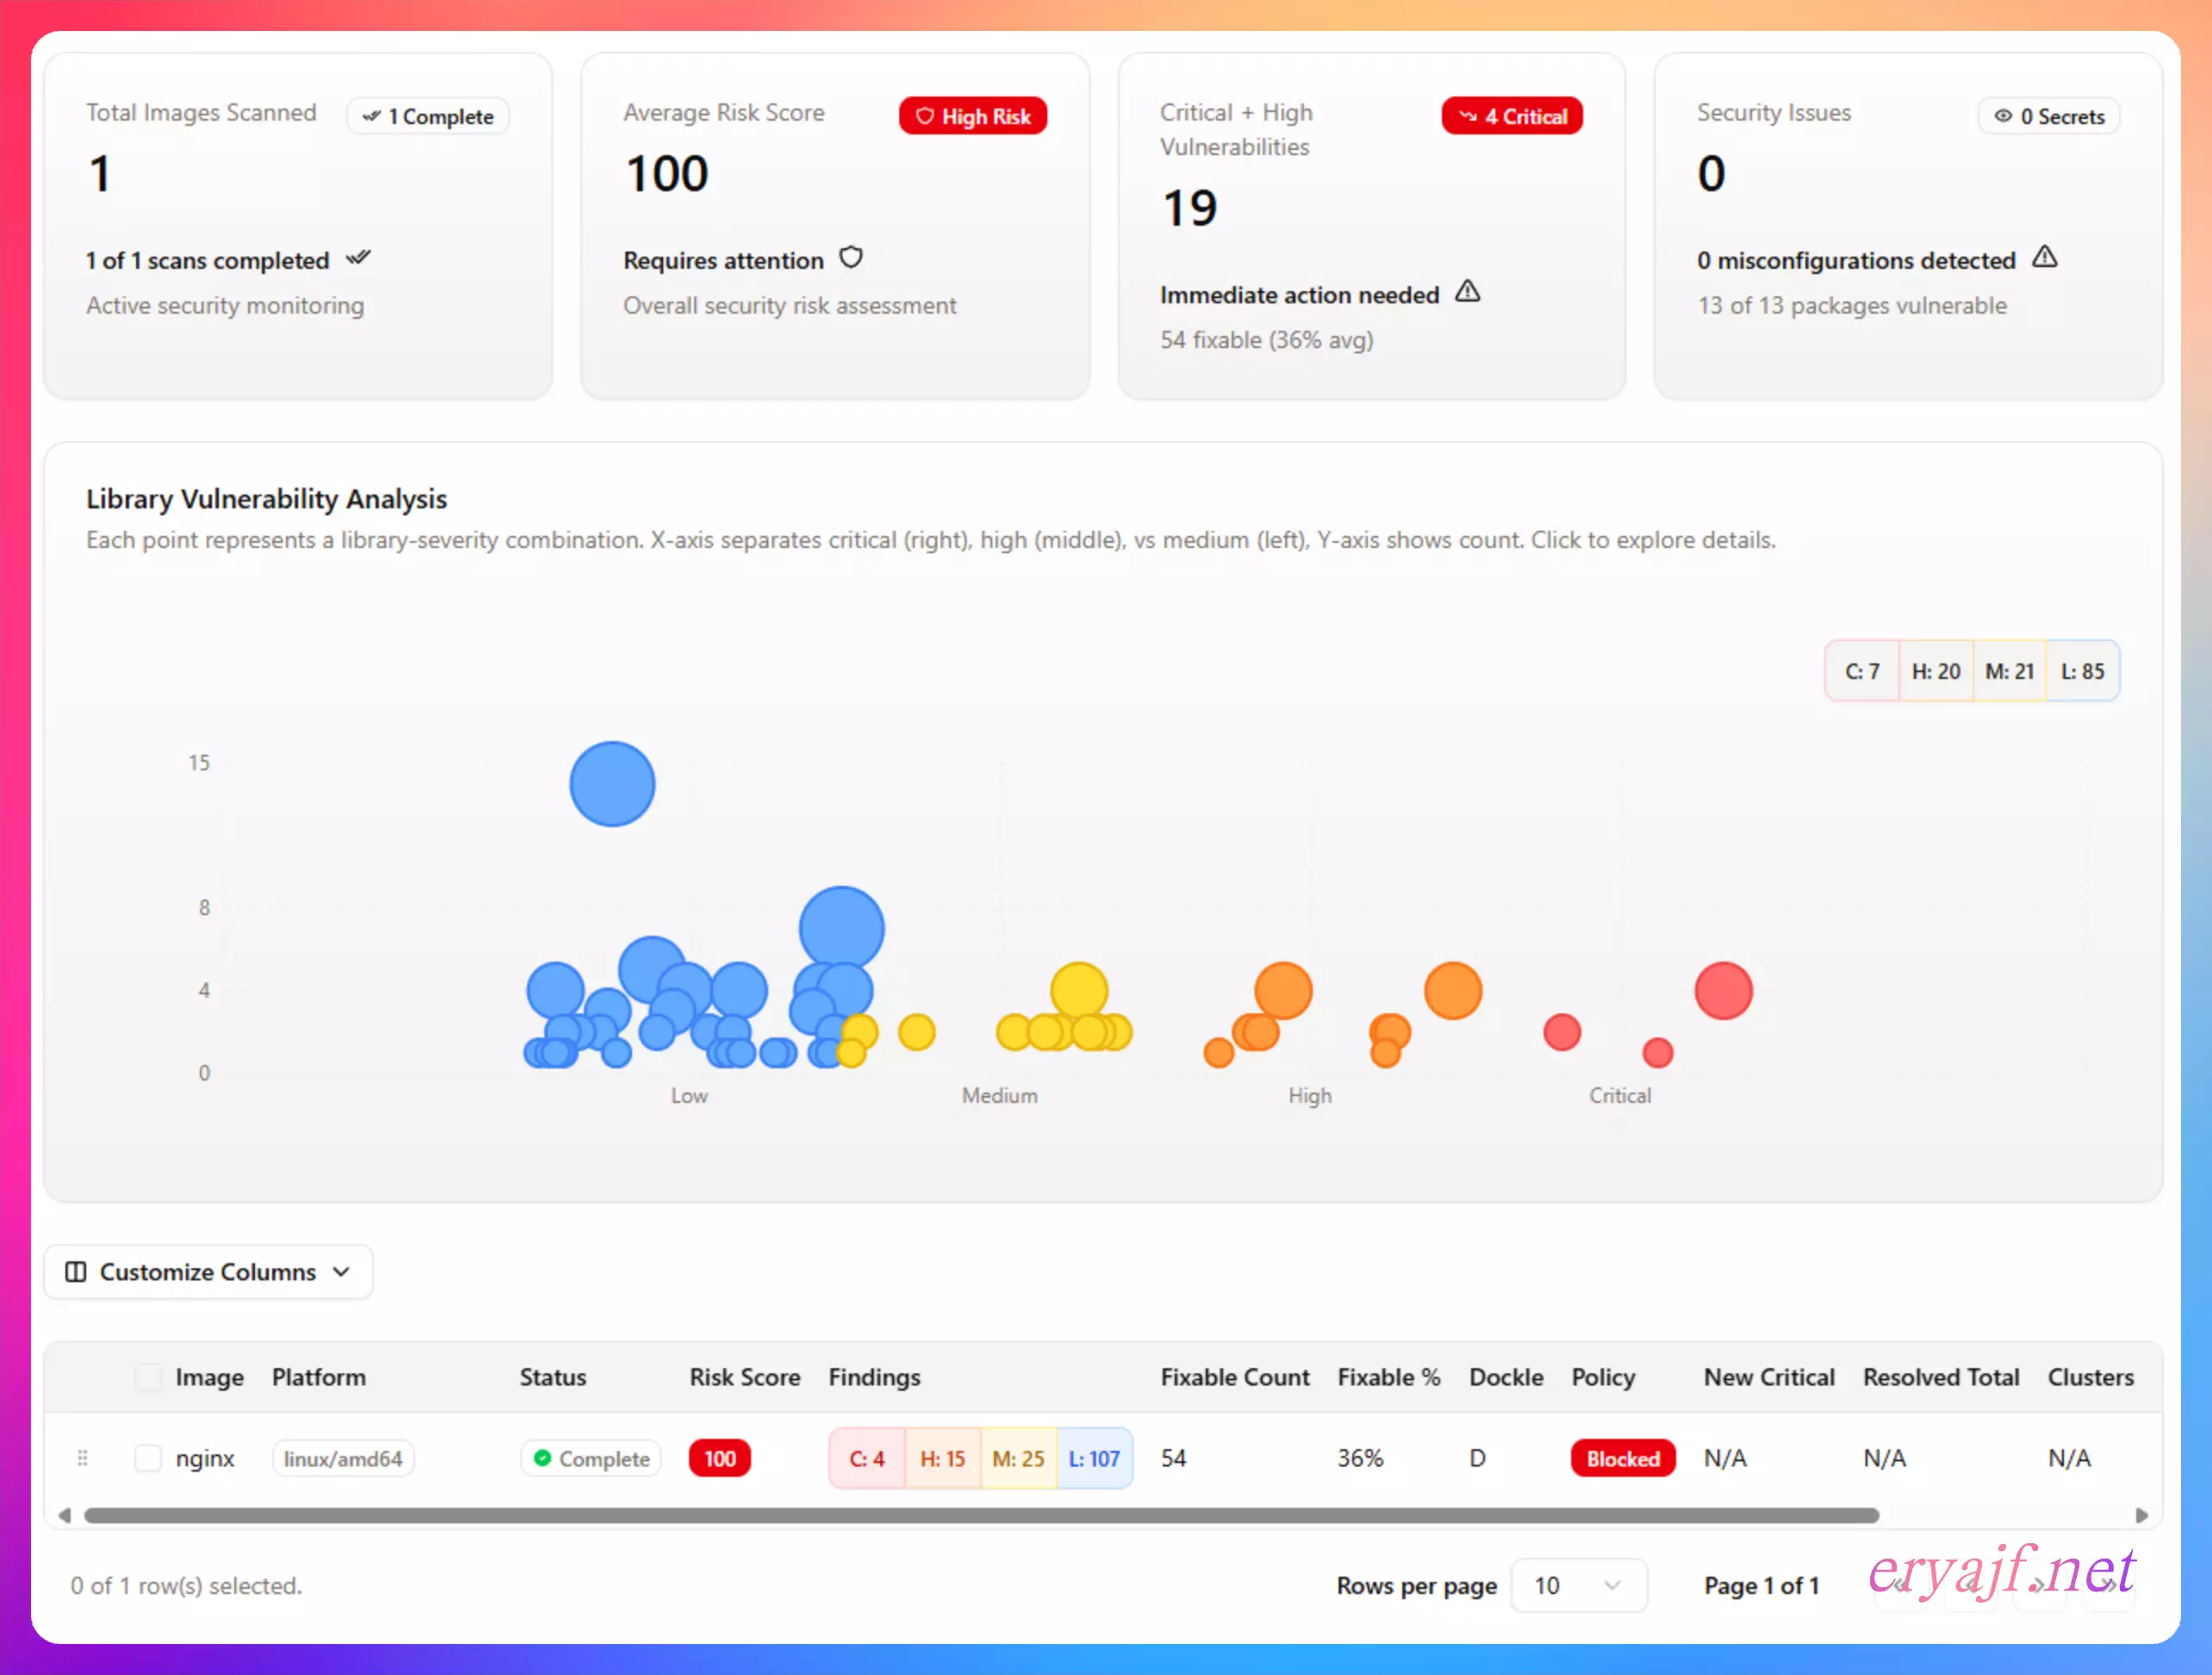The height and width of the screenshot is (1675, 2212).
Task: Click the red Blocked policy badge
Action: (x=1622, y=1459)
